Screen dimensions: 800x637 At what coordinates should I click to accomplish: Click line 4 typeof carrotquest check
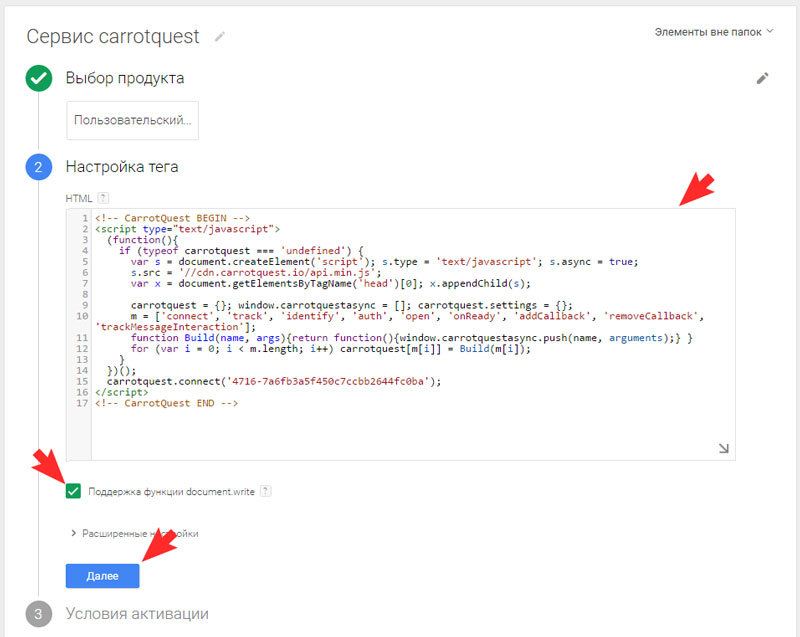241,251
